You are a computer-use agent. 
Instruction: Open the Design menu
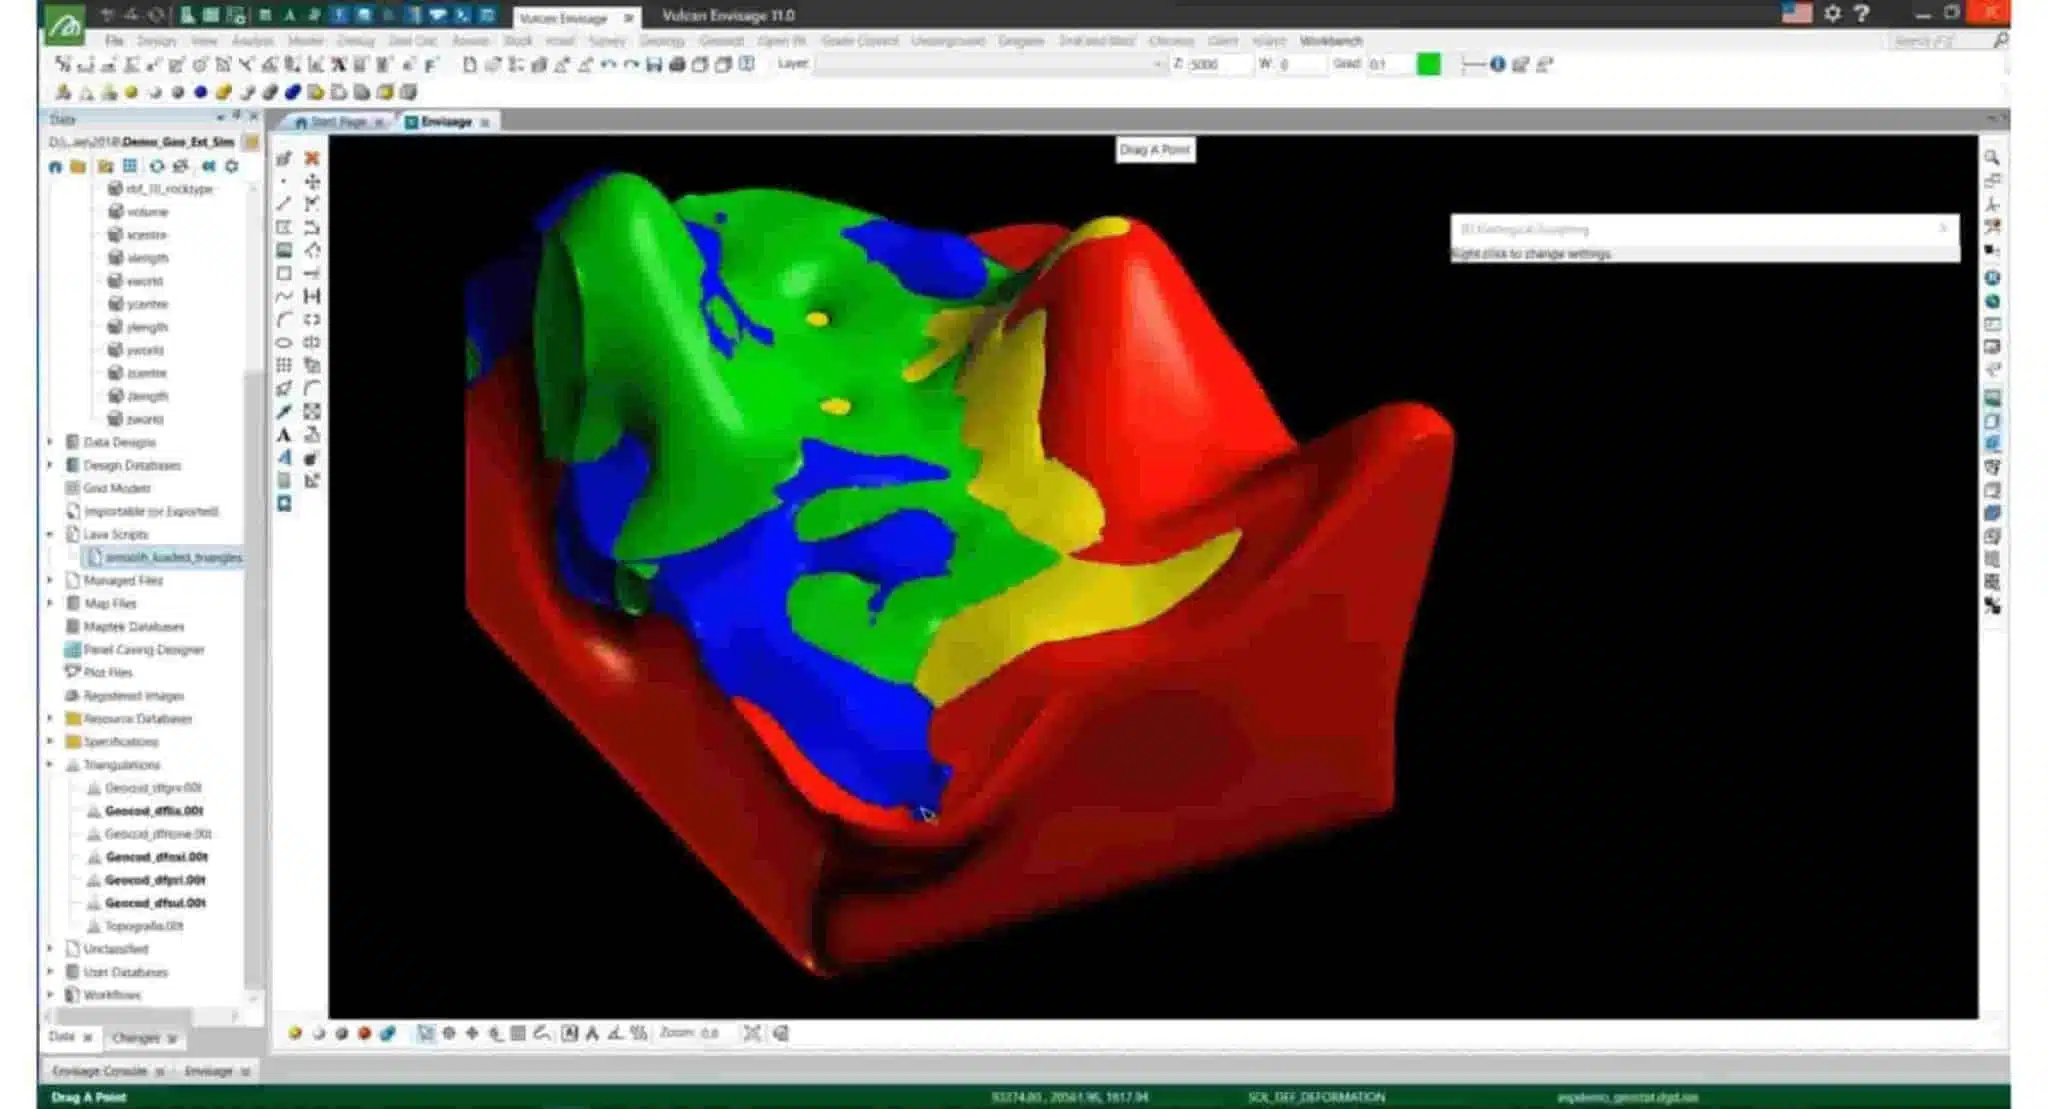[x=156, y=41]
